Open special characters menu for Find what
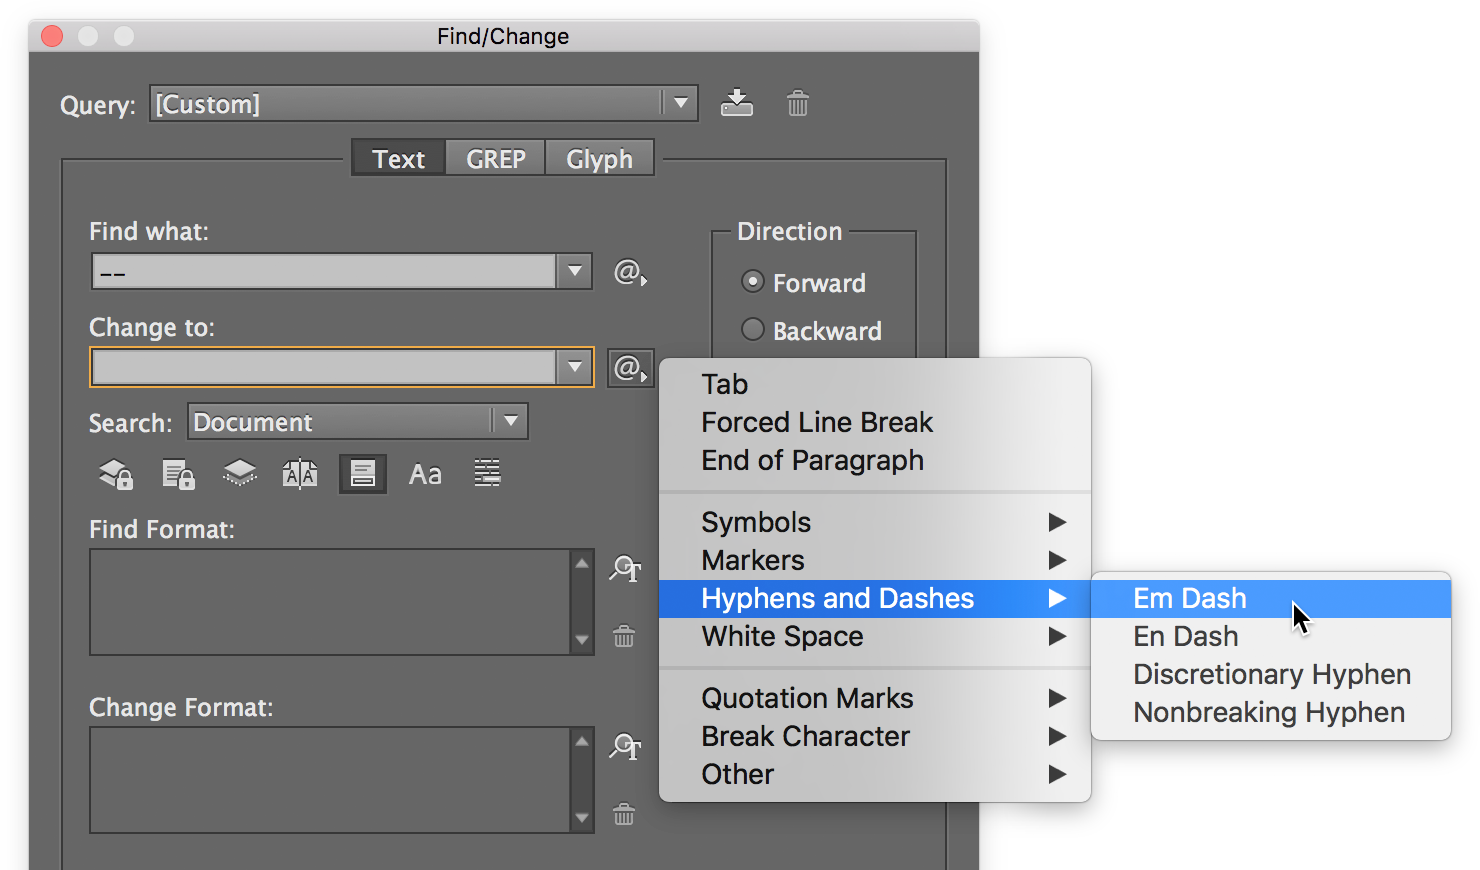1480x870 pixels. click(629, 272)
